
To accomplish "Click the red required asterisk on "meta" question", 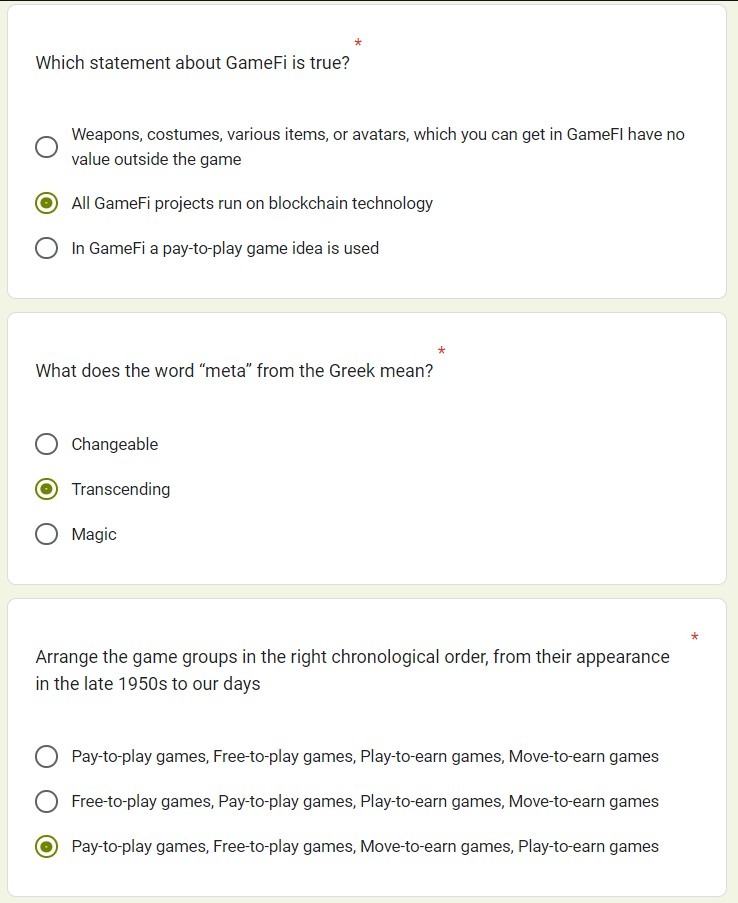I will (441, 351).
